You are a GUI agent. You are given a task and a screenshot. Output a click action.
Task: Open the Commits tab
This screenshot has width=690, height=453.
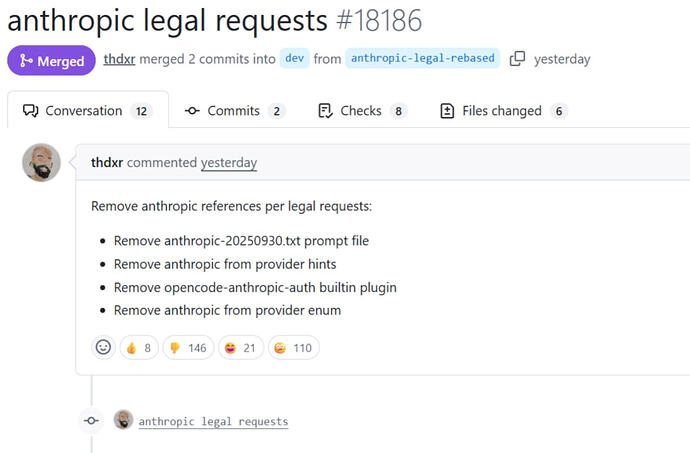[x=235, y=110]
